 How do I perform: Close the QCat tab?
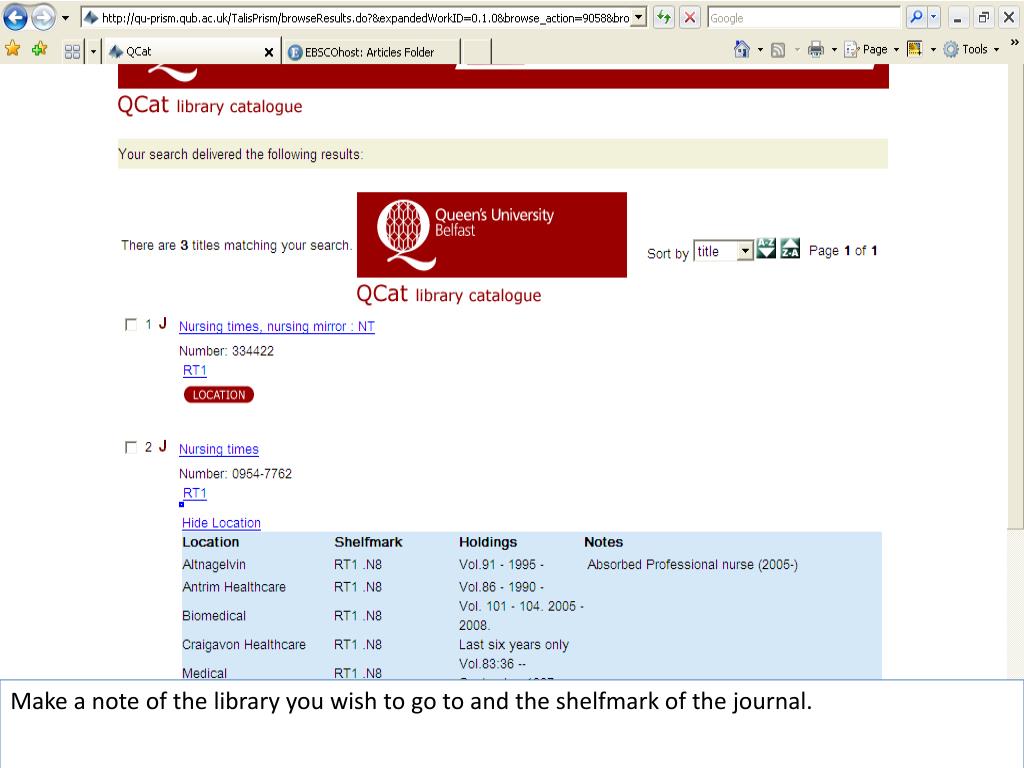[x=268, y=52]
